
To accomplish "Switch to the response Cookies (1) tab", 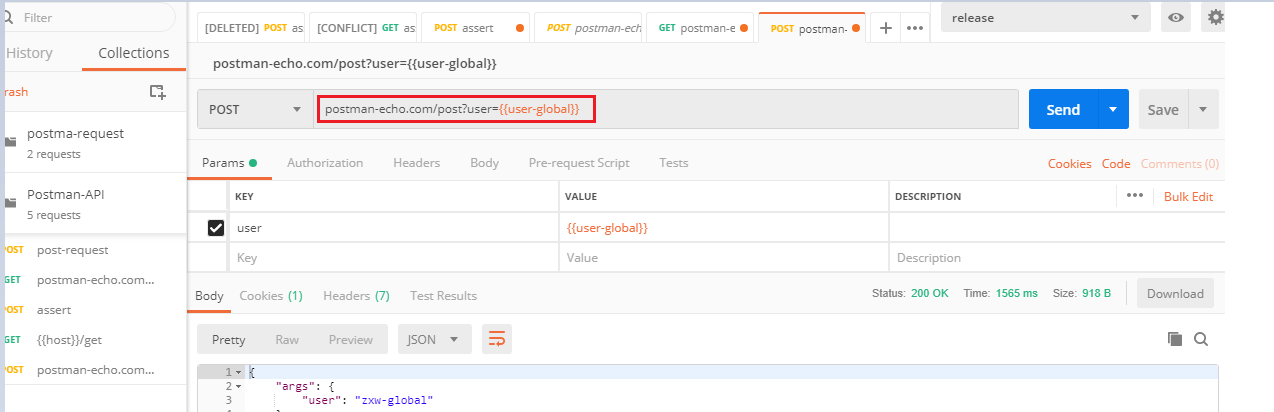I will pos(271,296).
